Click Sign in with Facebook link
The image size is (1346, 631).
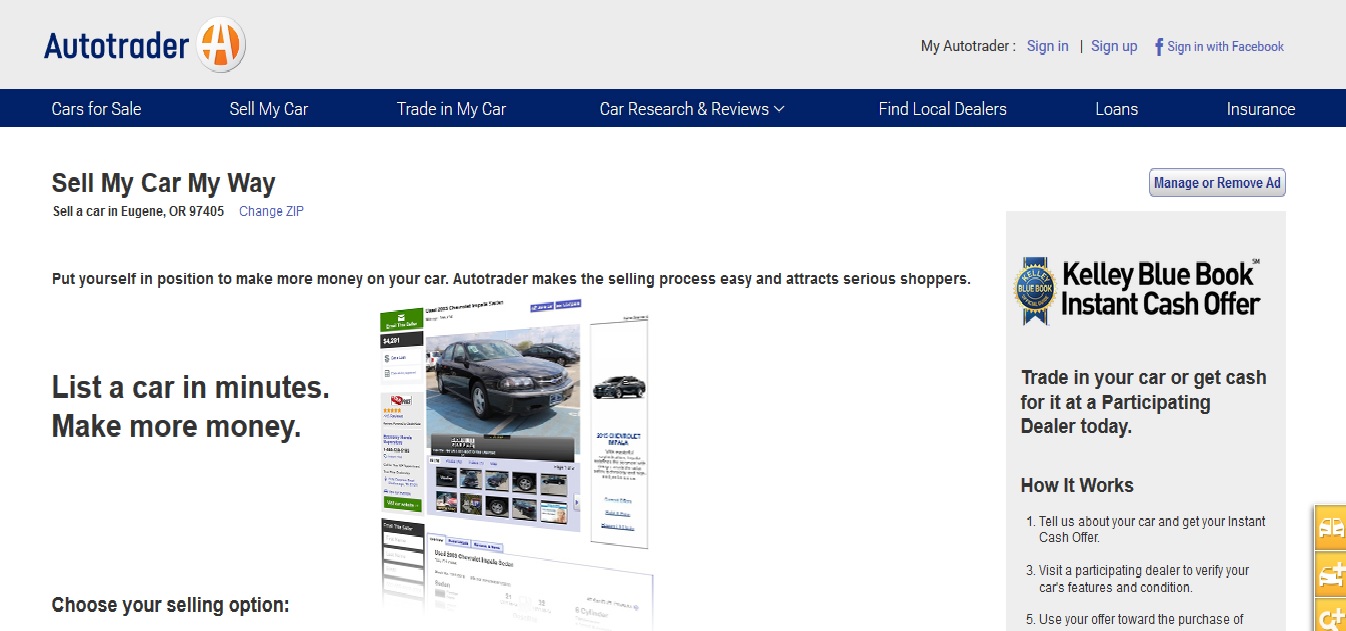(x=1225, y=46)
